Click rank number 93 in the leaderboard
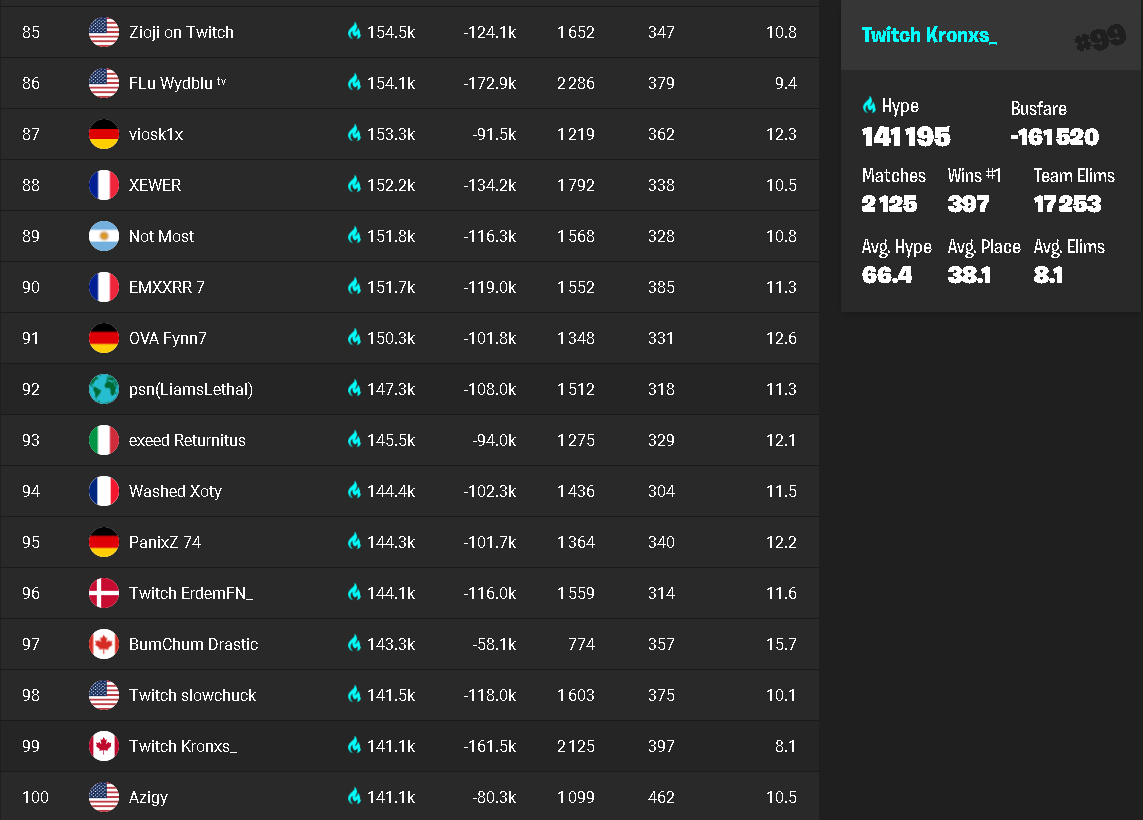 [x=31, y=440]
